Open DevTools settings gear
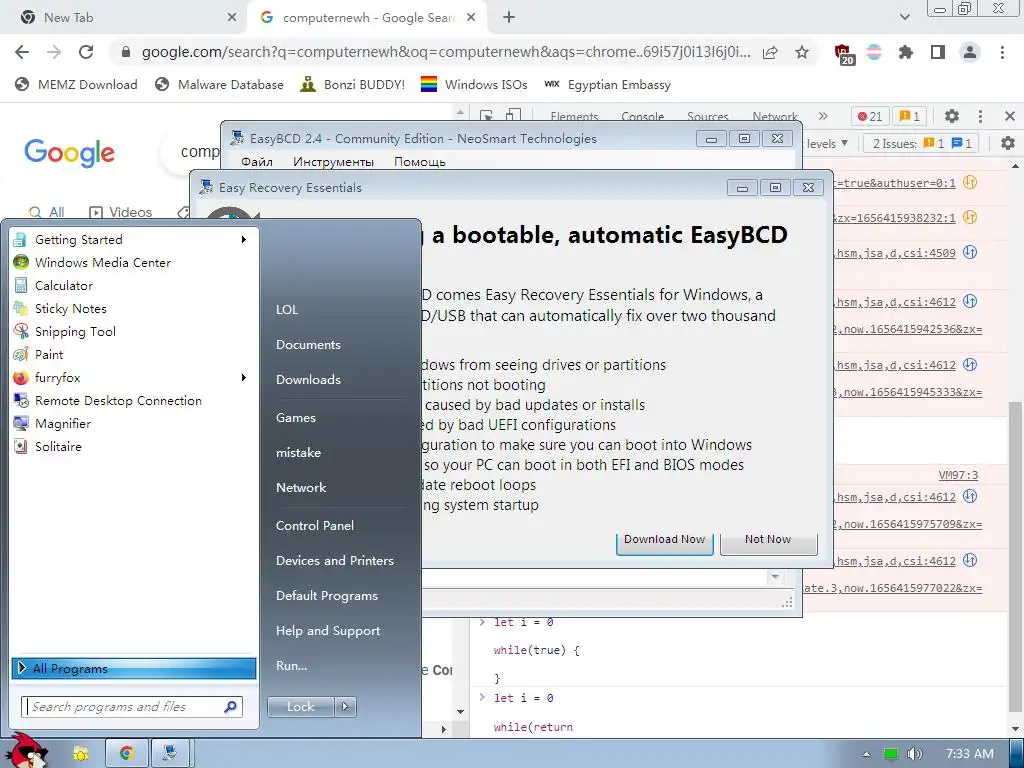The height and width of the screenshot is (768, 1024). 952,116
